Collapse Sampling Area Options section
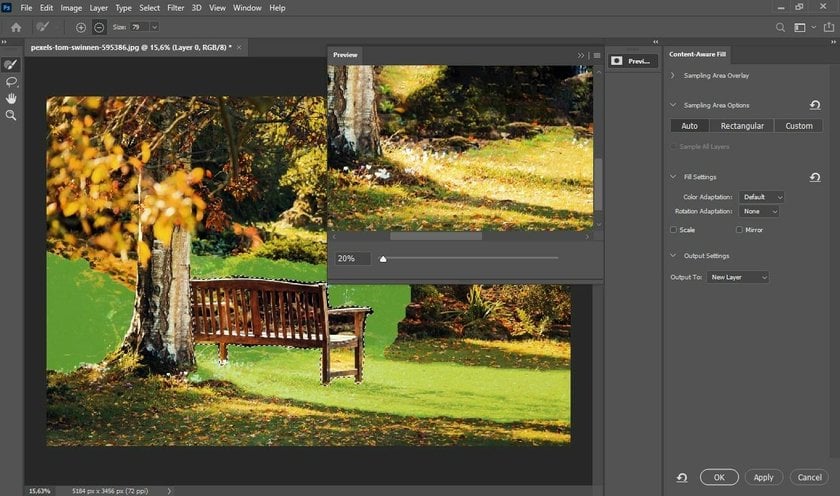 pyautogui.click(x=673, y=105)
